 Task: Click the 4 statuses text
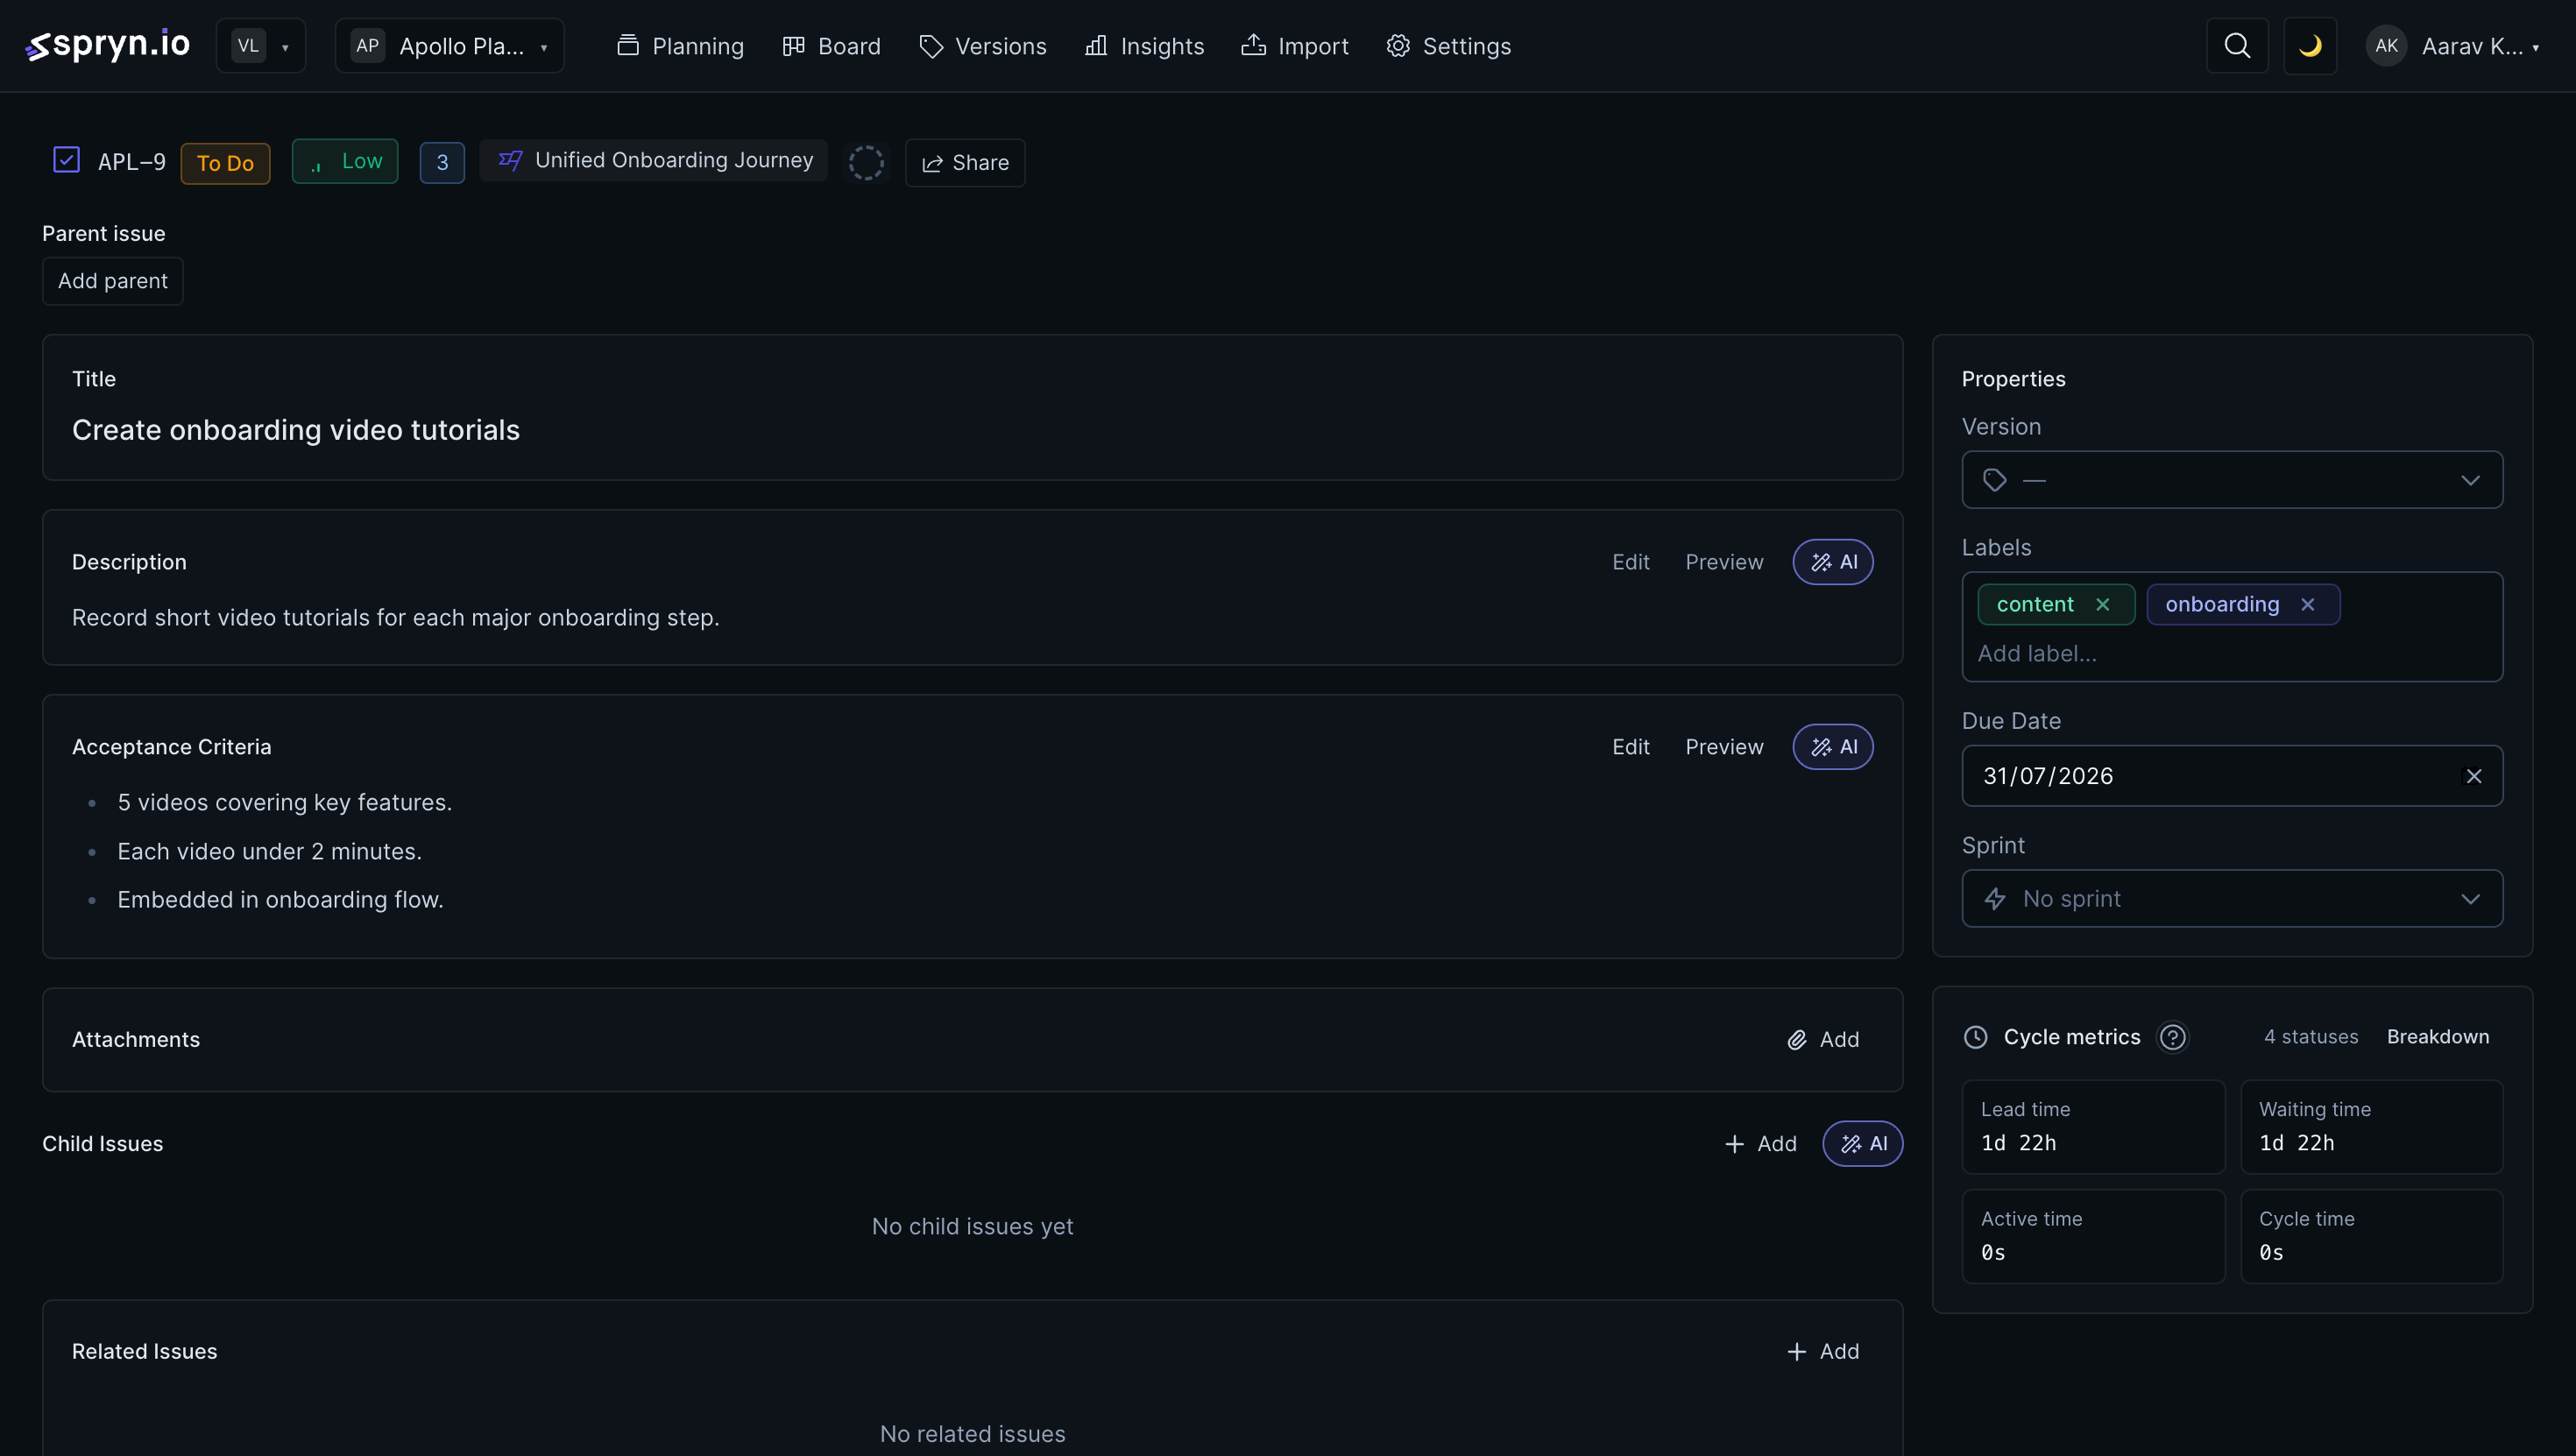coord(2310,1037)
